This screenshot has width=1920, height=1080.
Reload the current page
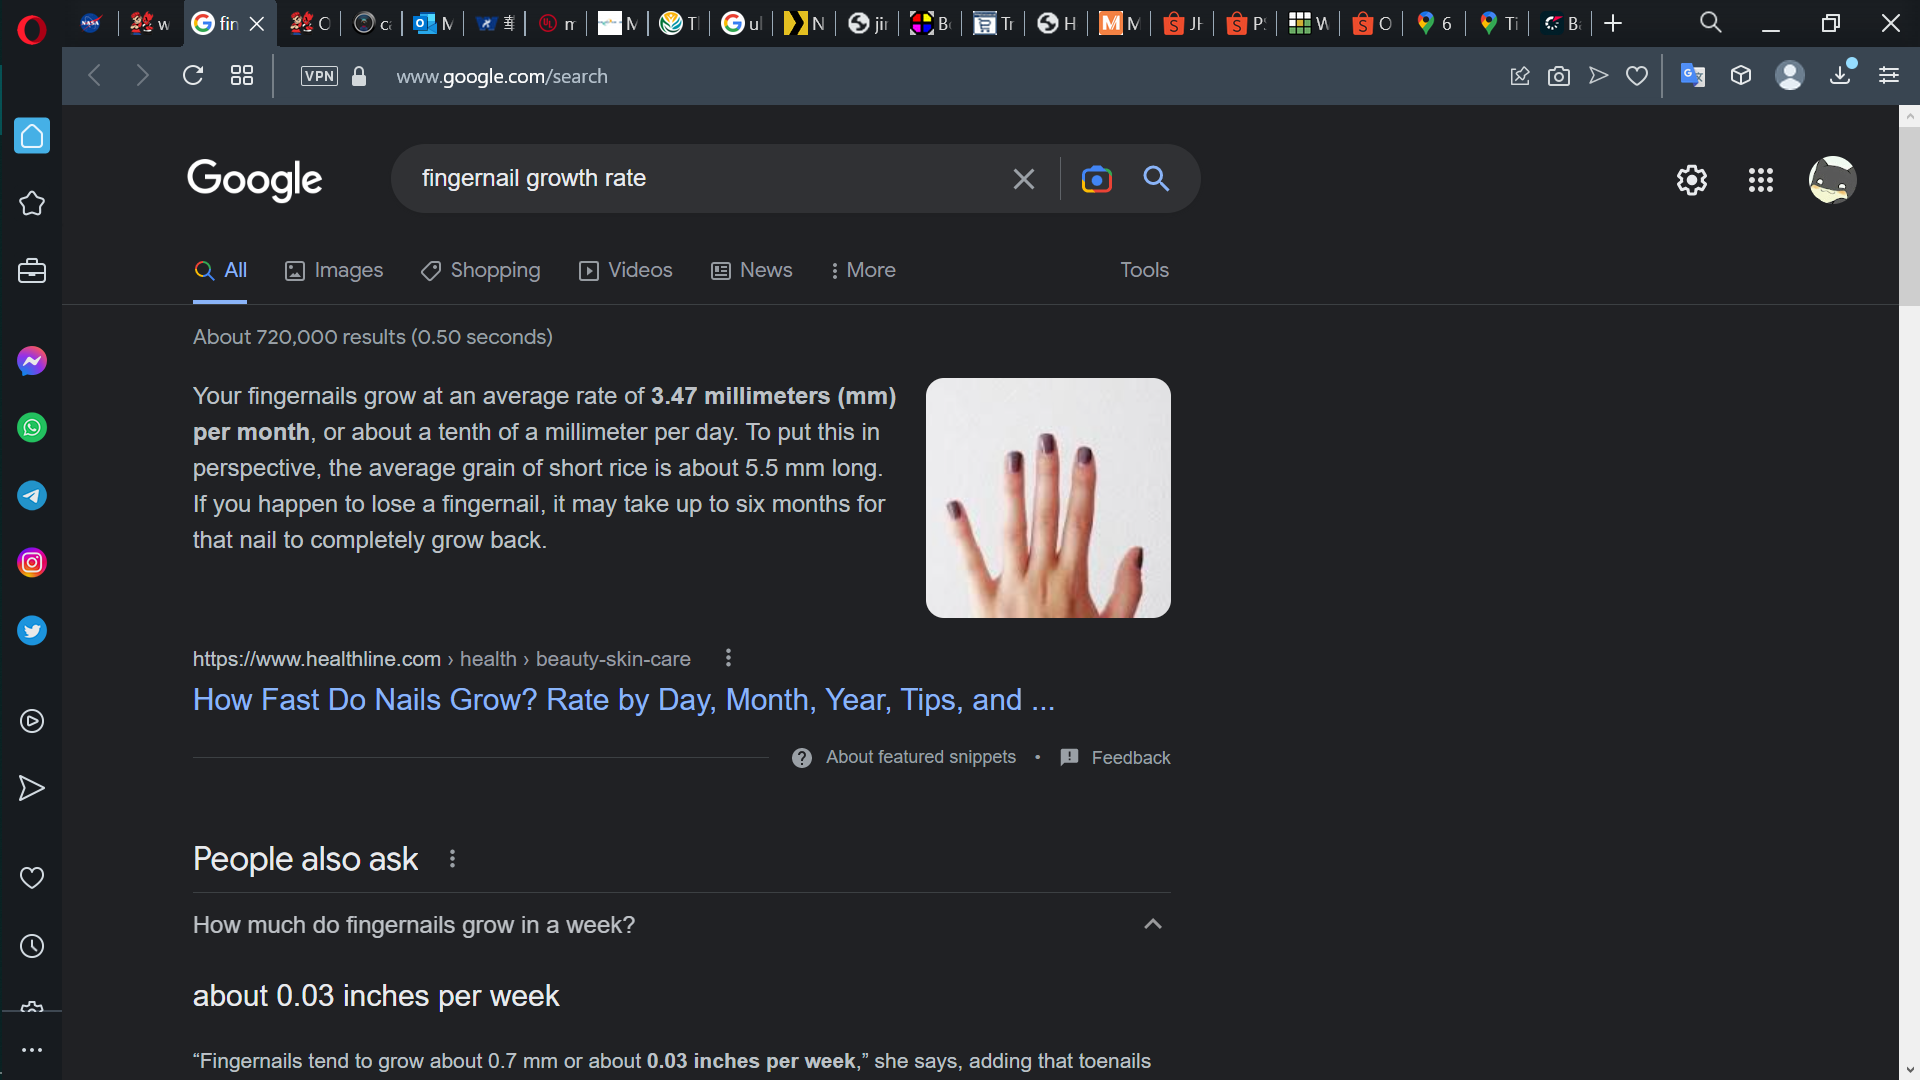[x=193, y=76]
